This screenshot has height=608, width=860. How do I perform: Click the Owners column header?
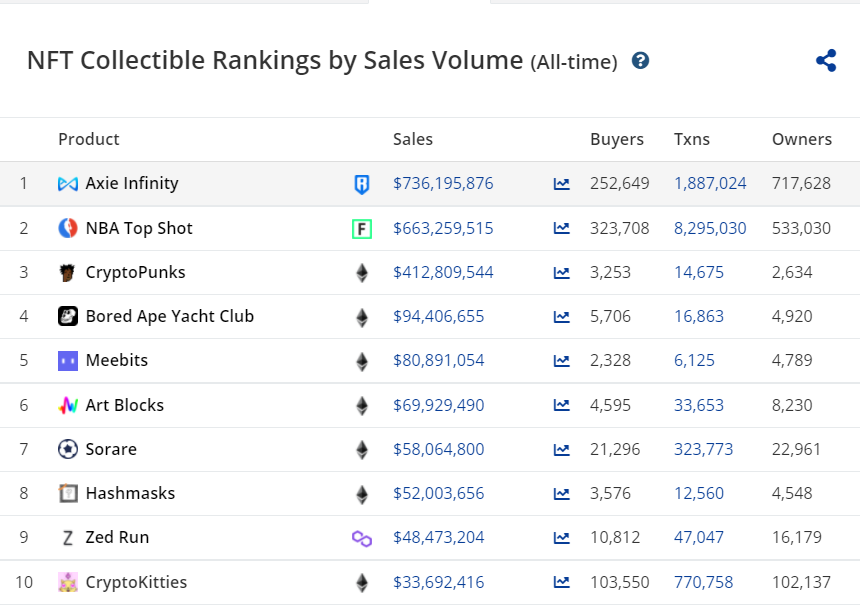coord(801,139)
